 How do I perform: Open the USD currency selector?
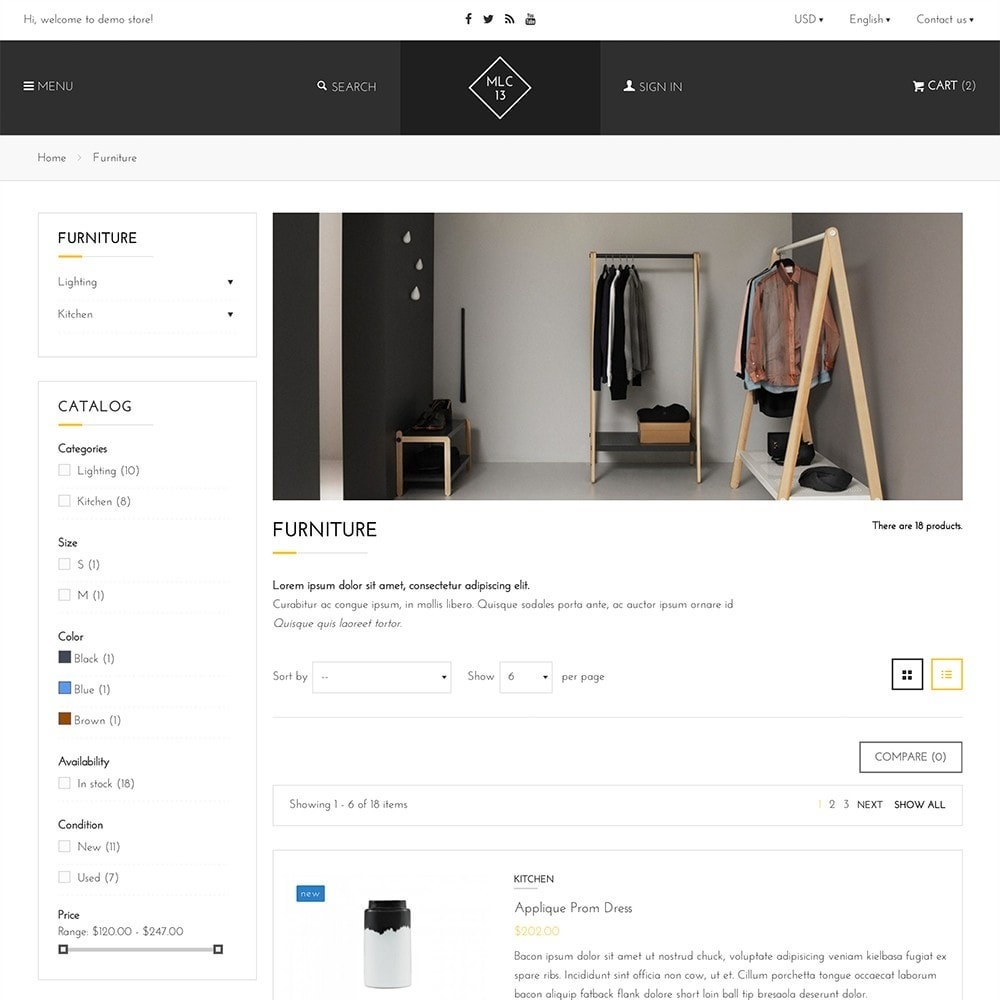(808, 19)
